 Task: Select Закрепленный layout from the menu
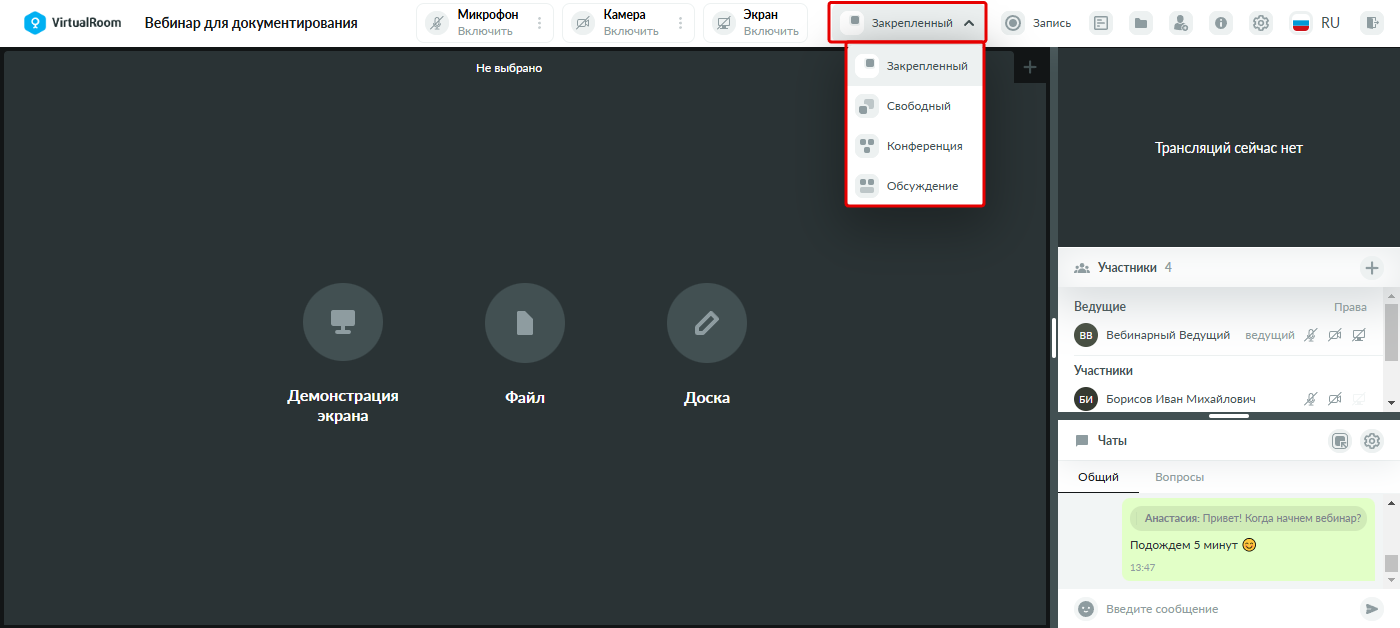[915, 66]
